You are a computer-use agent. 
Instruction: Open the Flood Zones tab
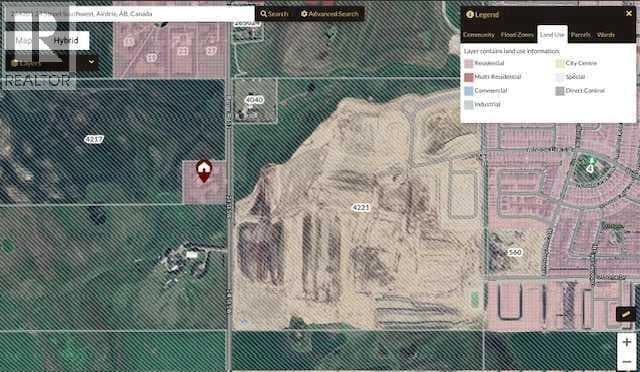tap(517, 35)
